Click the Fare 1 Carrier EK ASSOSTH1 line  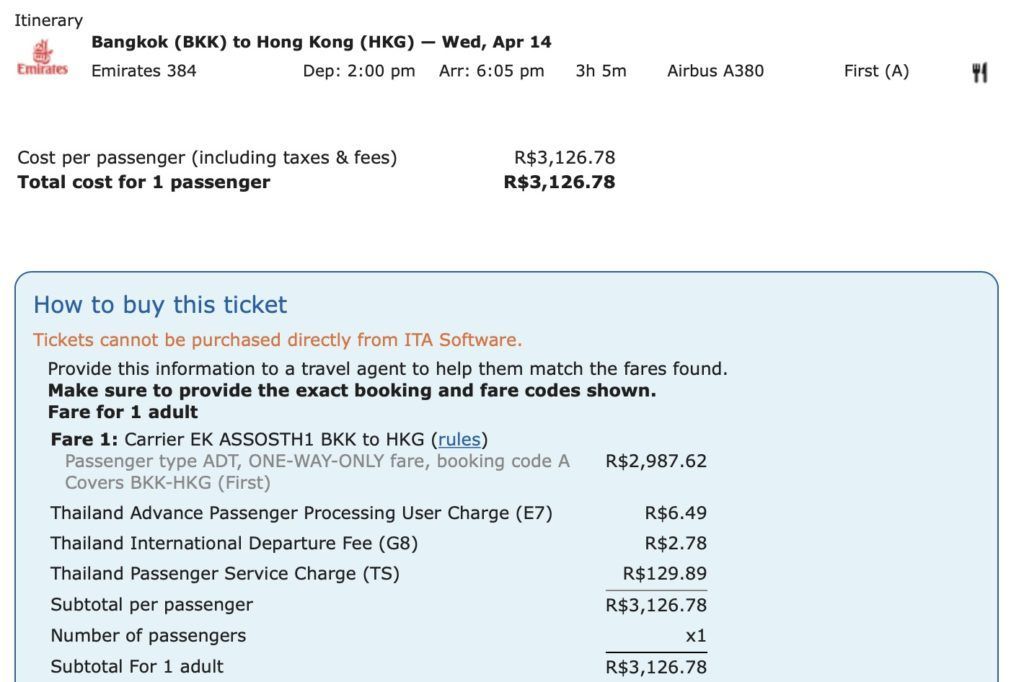269,439
